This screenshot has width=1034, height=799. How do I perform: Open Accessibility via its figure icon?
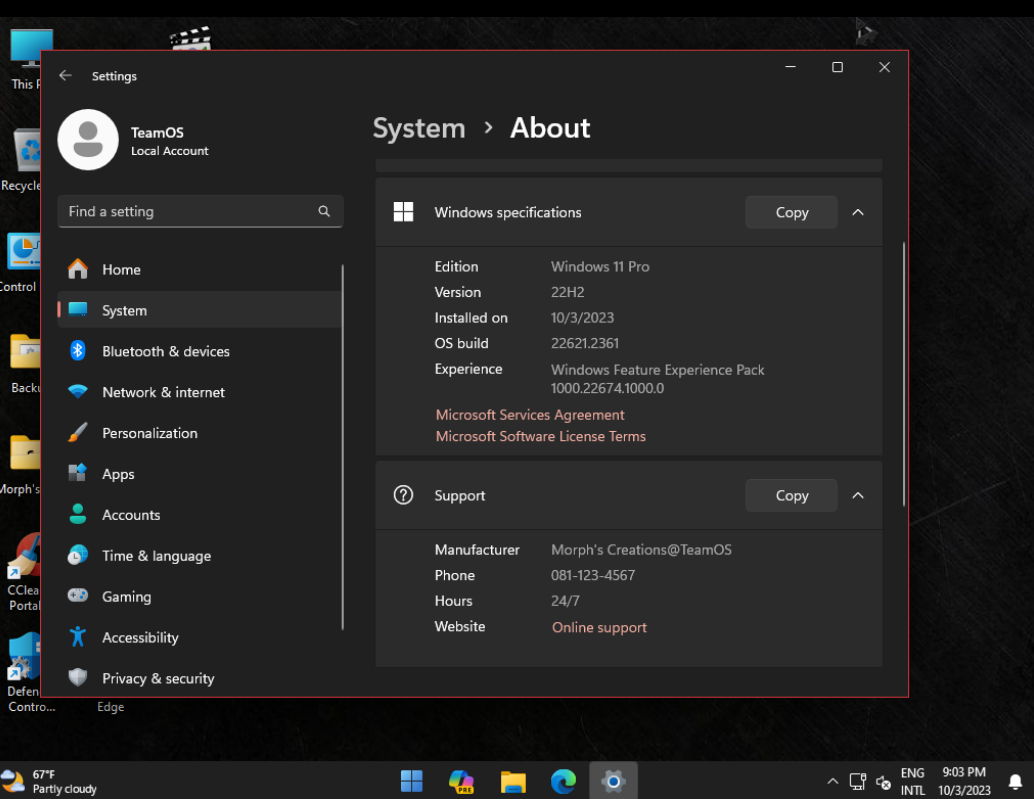78,637
